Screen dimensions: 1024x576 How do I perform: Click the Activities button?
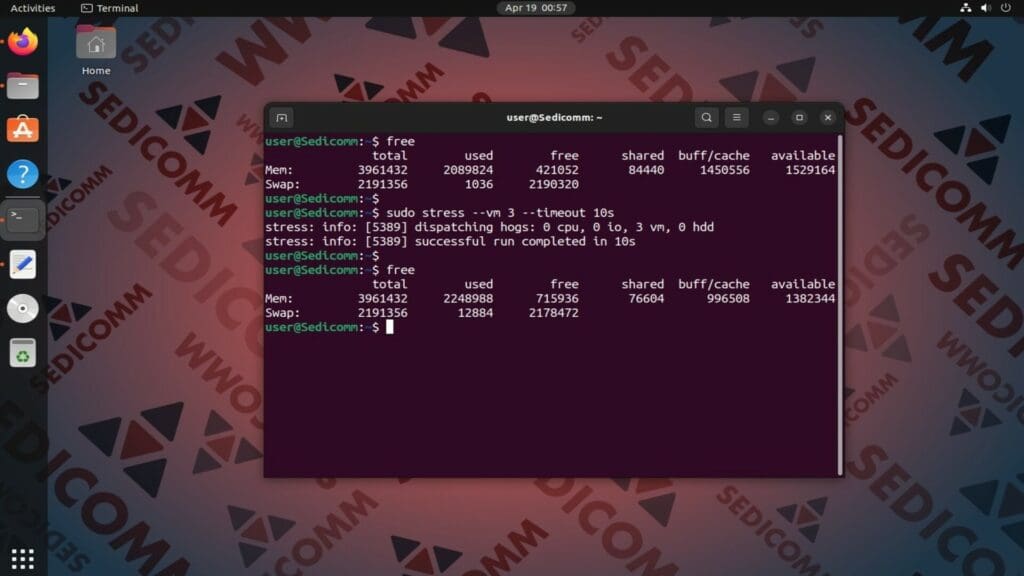pyautogui.click(x=33, y=8)
